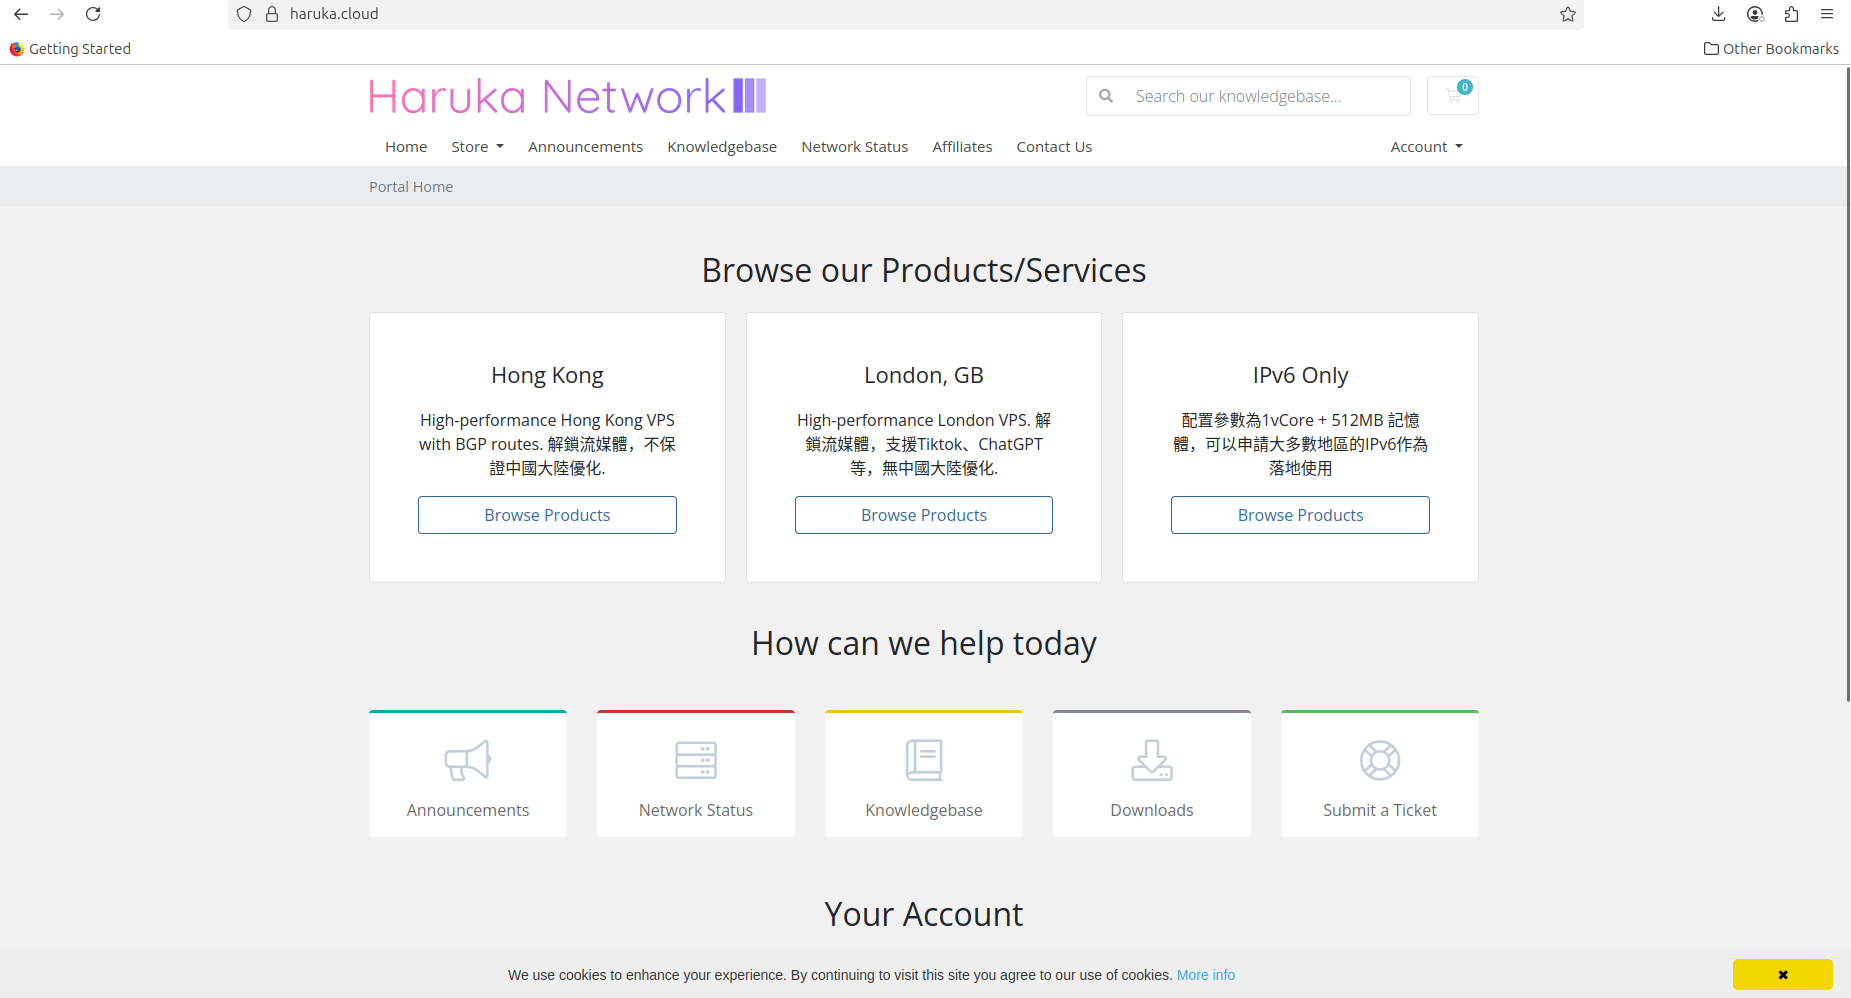This screenshot has height=998, width=1851.
Task: Click the Network Status card label
Action: (696, 810)
